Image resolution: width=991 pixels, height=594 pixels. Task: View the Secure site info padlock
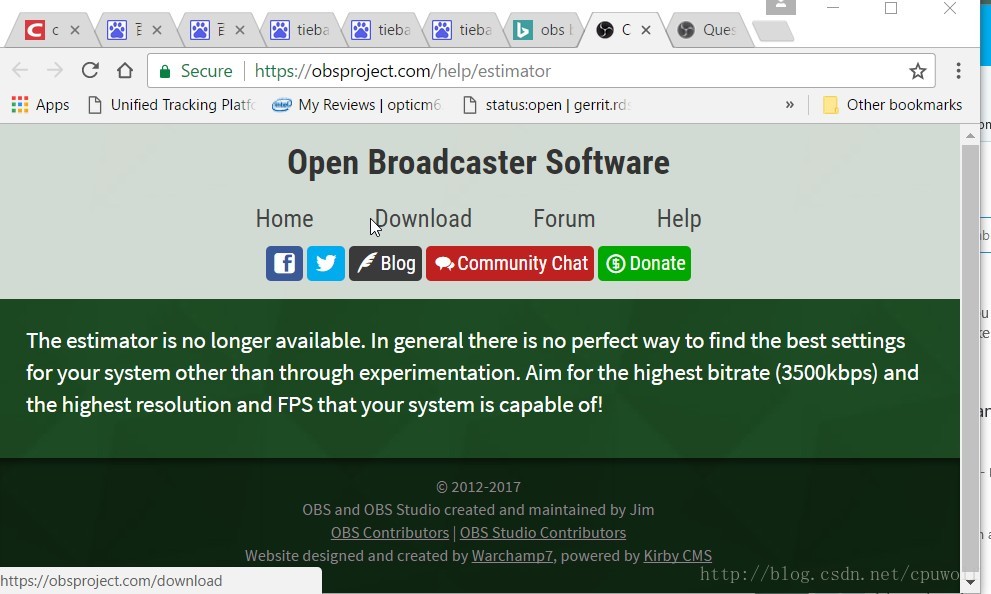tap(165, 71)
